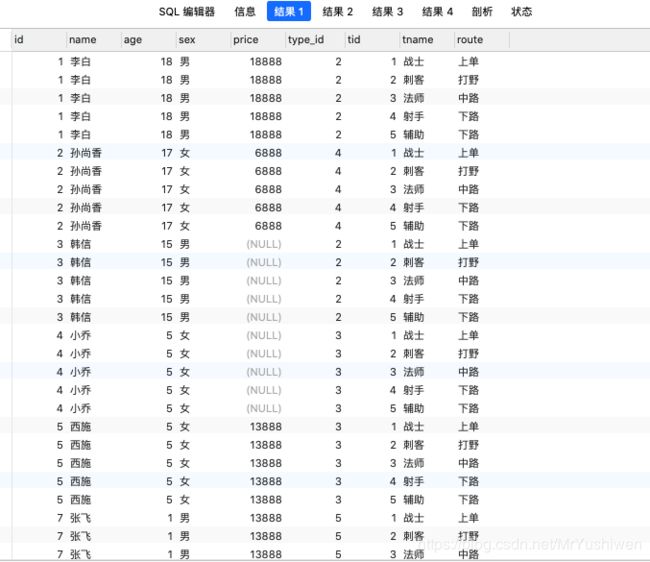
Task: Select 射手 in the 小乔 rows
Action: pos(414,390)
